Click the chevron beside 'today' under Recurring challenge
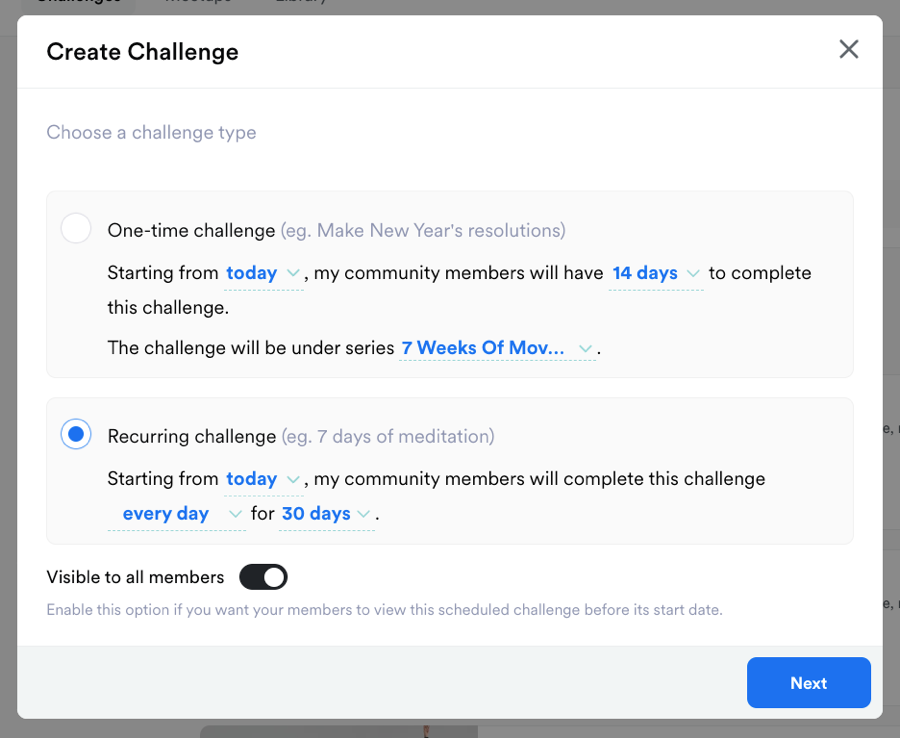900x738 pixels. point(293,479)
